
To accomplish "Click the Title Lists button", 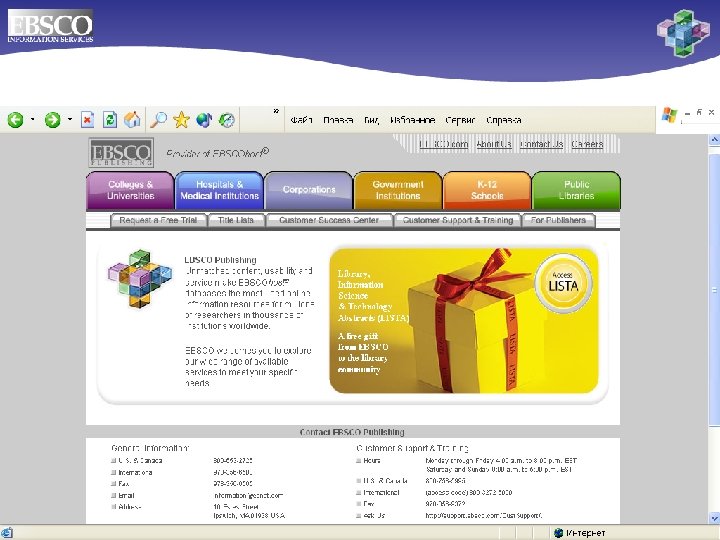I will [236, 220].
